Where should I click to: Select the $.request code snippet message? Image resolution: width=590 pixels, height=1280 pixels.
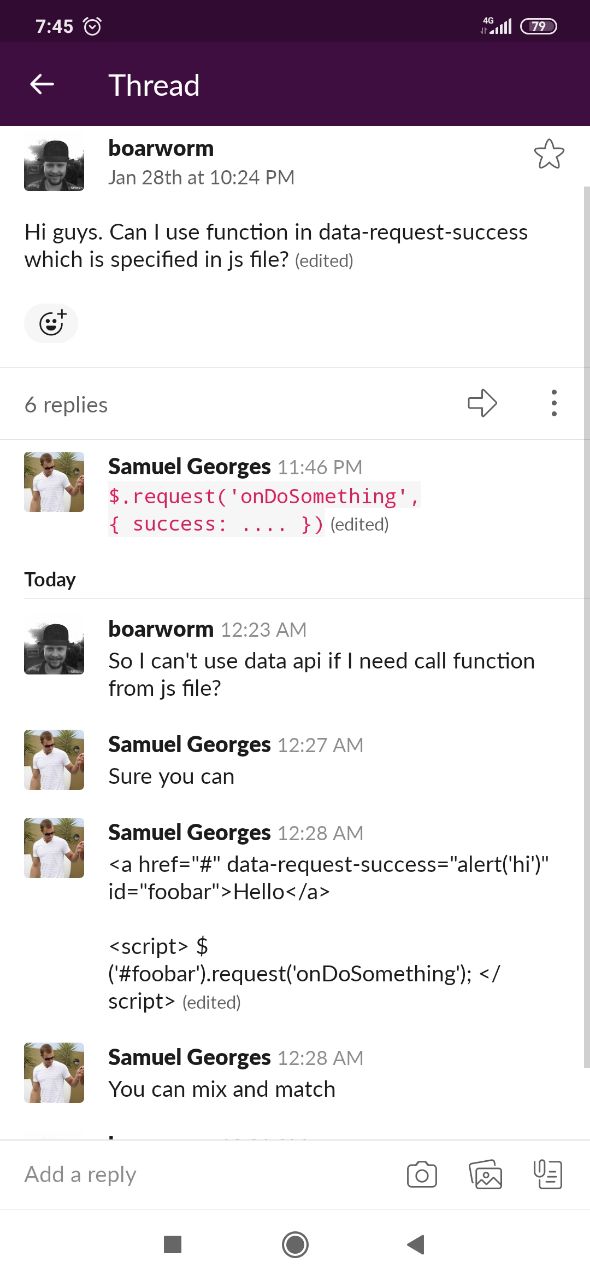264,510
